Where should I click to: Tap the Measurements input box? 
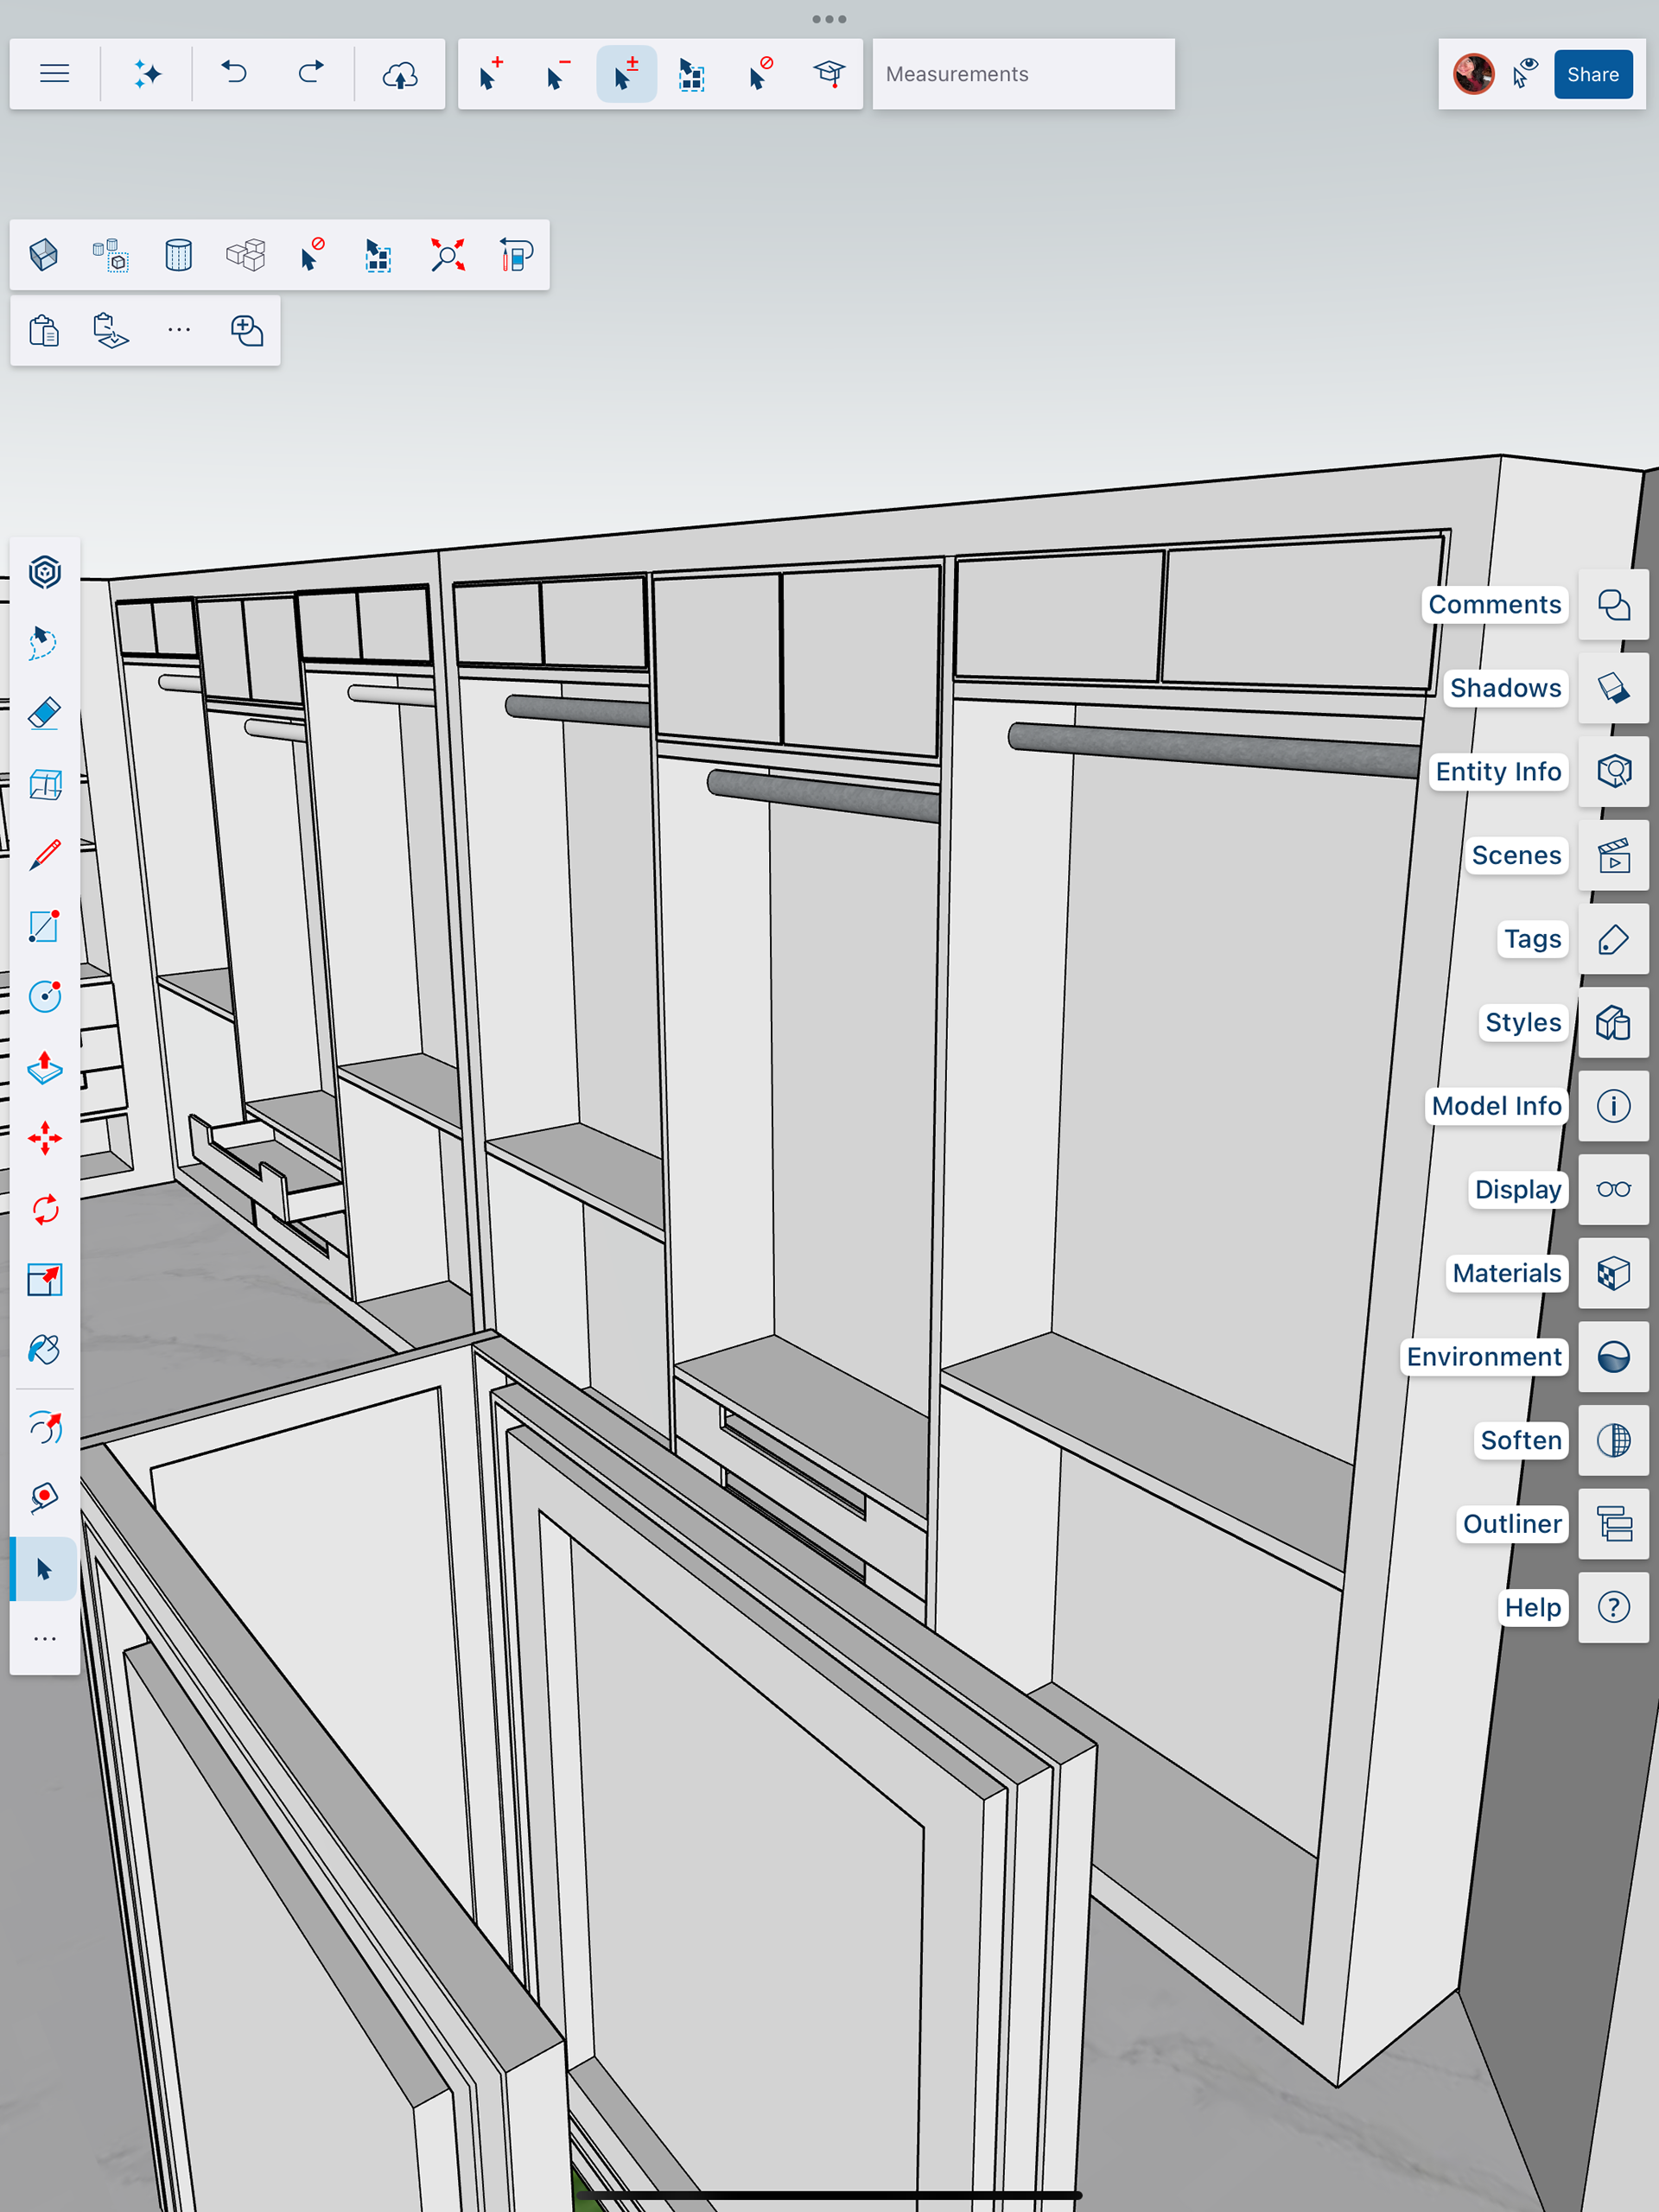tap(1023, 74)
